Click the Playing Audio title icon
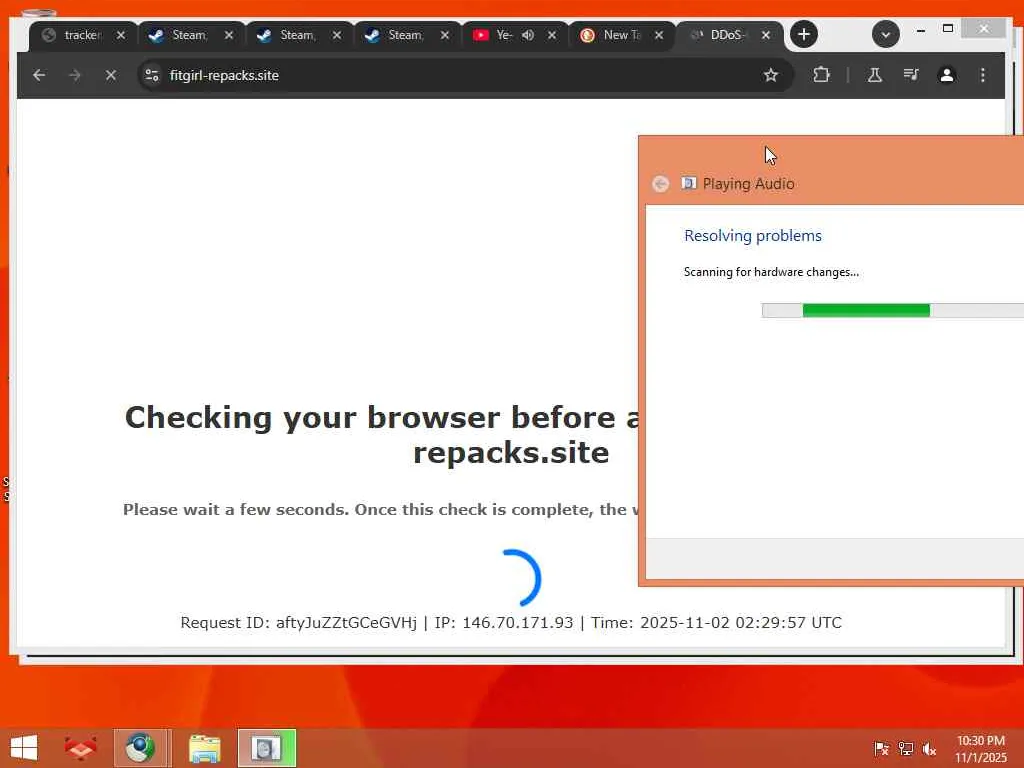This screenshot has height=768, width=1024. tap(688, 184)
